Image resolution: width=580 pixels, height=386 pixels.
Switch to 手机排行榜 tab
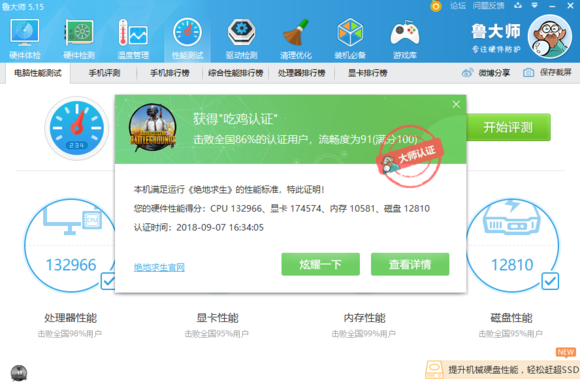[x=170, y=73]
